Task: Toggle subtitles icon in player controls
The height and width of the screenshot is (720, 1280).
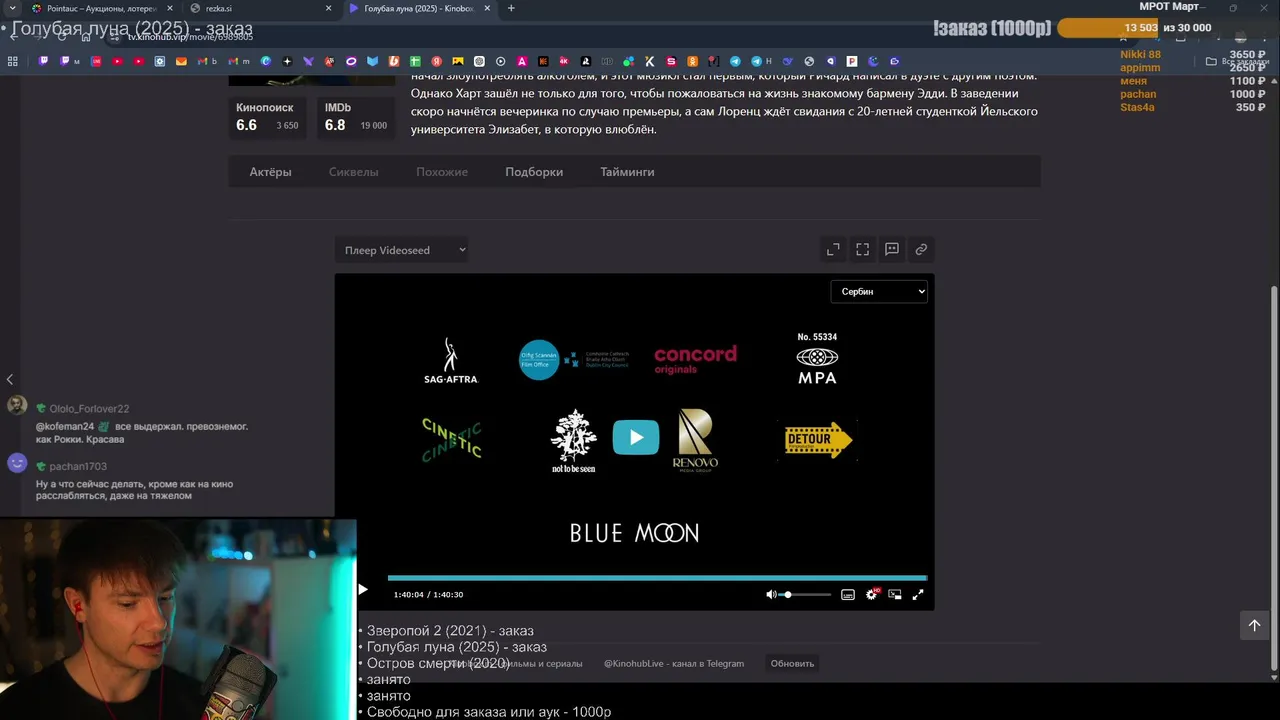Action: click(x=848, y=594)
